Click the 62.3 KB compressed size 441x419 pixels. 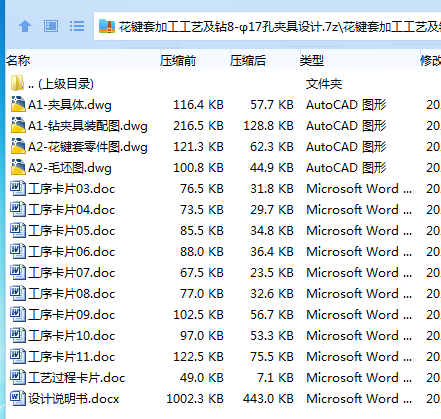click(272, 147)
